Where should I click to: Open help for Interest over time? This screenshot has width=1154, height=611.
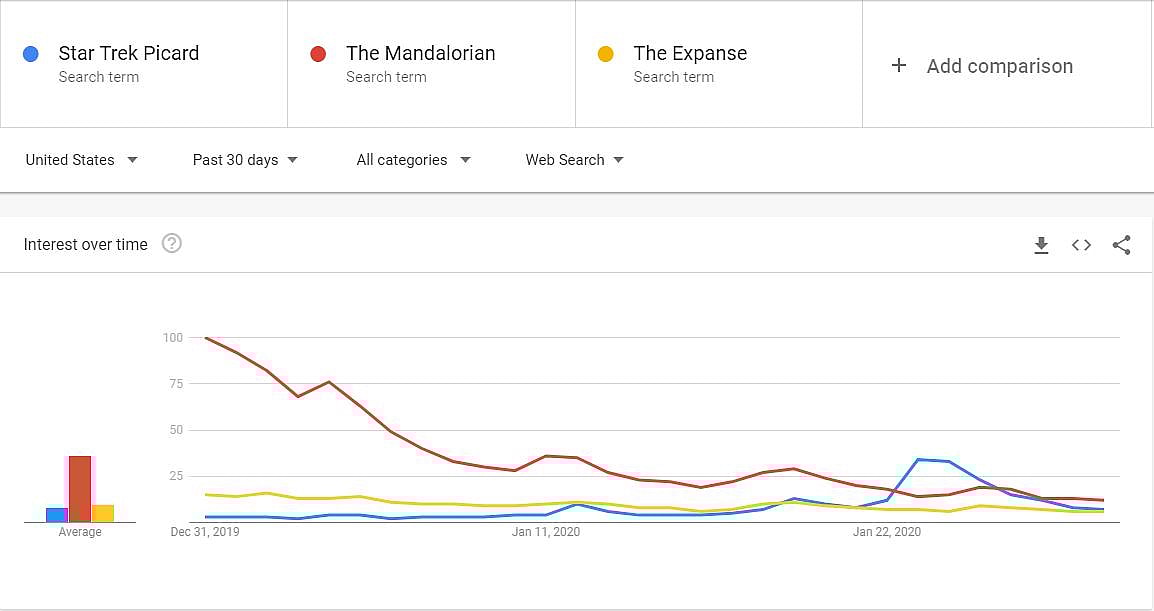pos(172,243)
